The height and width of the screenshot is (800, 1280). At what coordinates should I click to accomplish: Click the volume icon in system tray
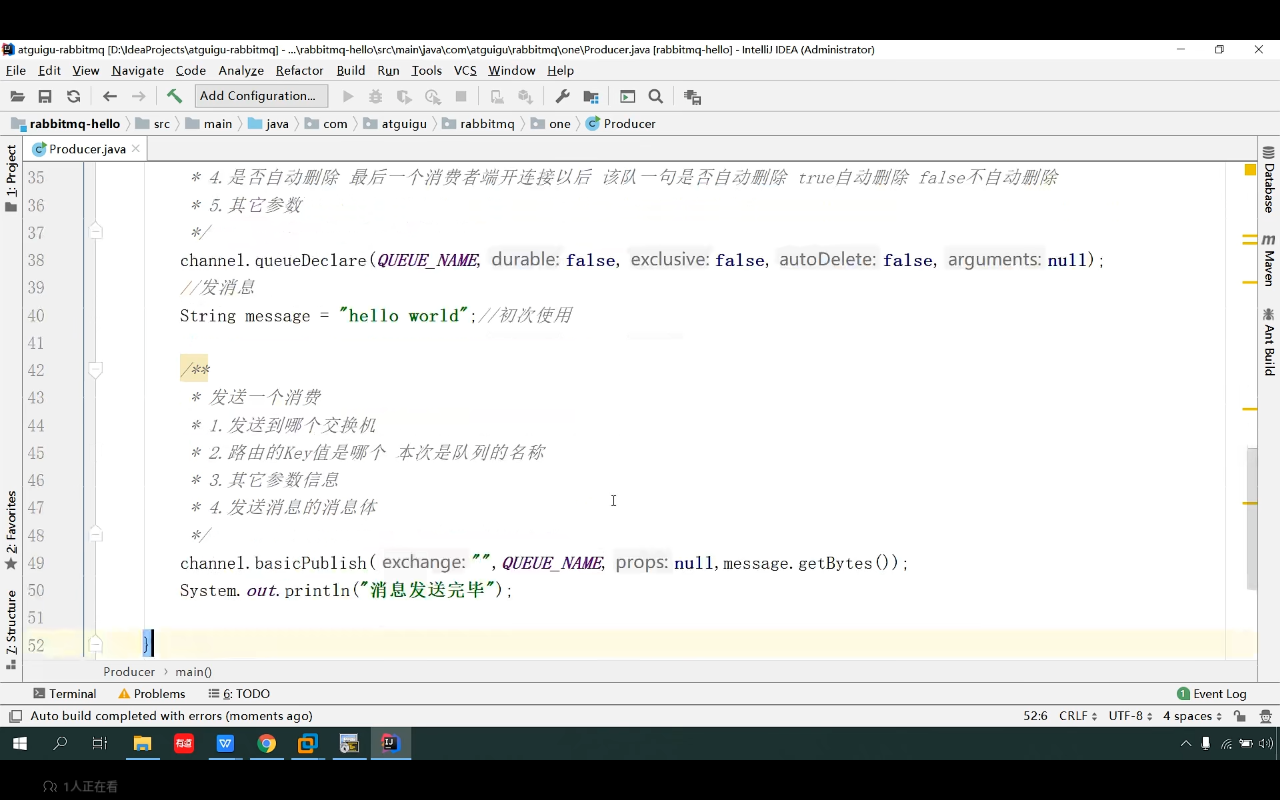coord(1266,743)
